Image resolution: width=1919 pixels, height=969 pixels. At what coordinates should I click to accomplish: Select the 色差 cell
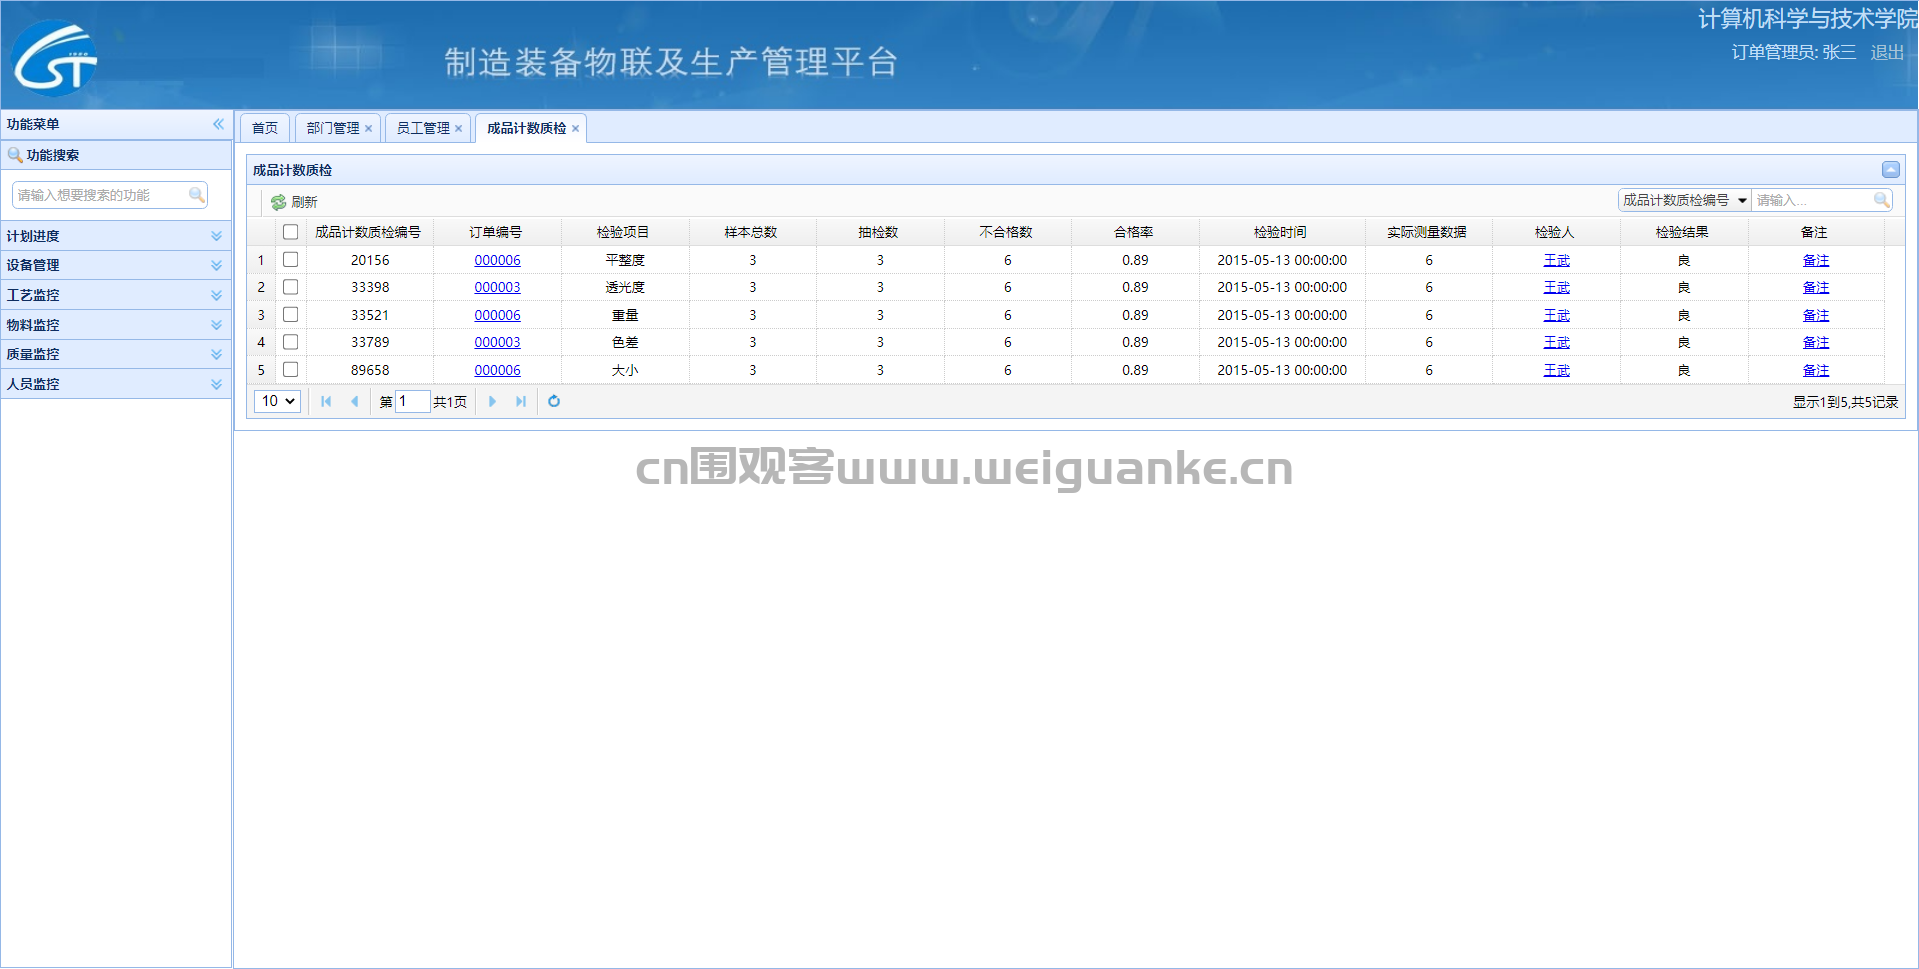625,342
